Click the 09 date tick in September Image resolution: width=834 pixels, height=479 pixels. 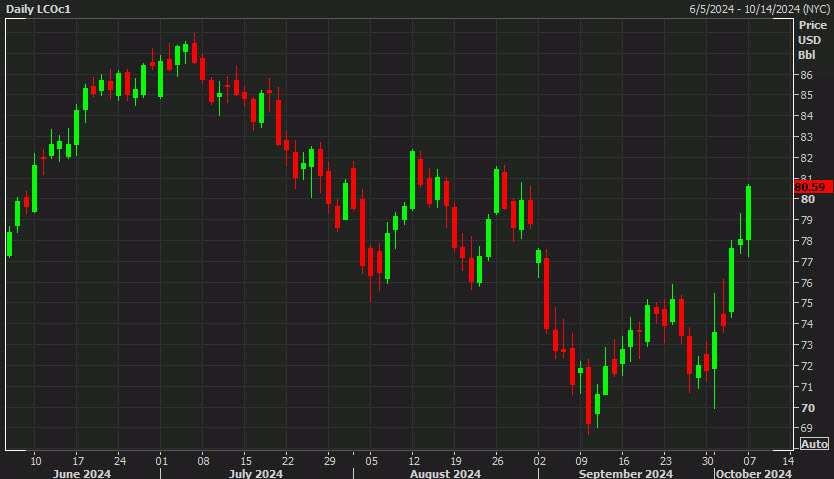[581, 461]
